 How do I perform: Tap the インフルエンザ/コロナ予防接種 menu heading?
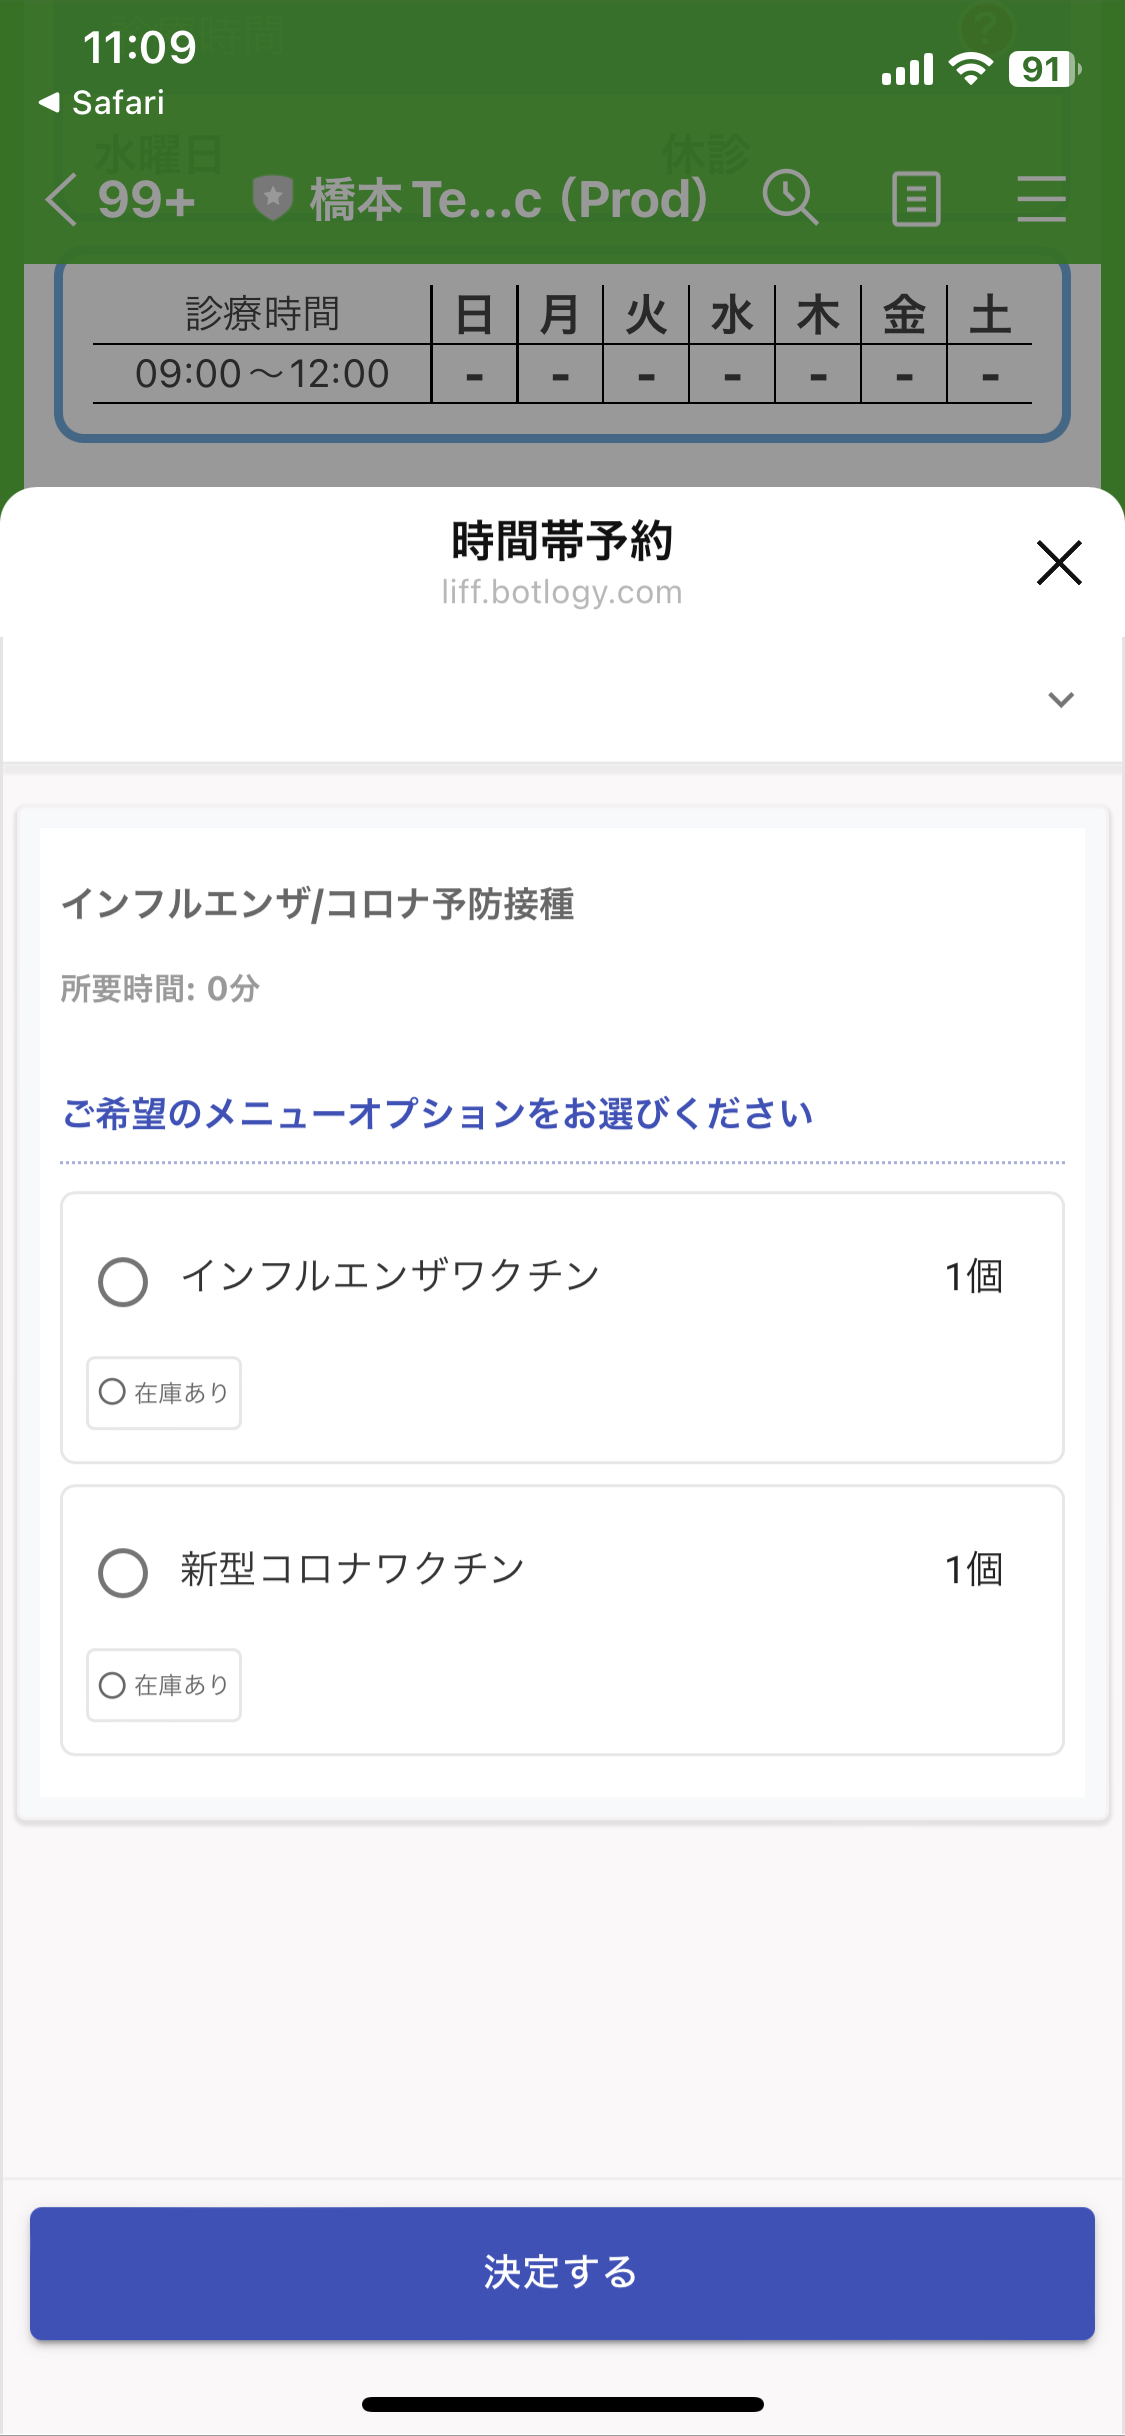318,904
